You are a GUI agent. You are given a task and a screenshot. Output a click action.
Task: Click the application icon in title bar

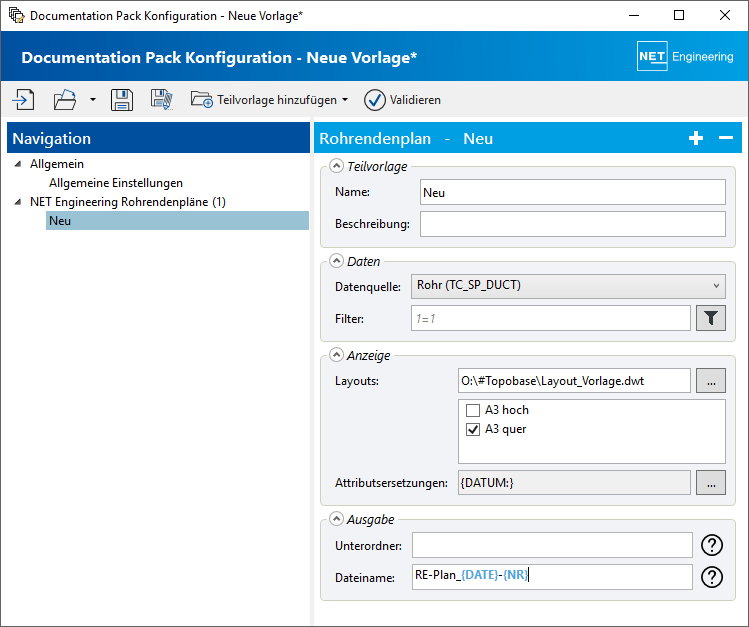(16, 15)
